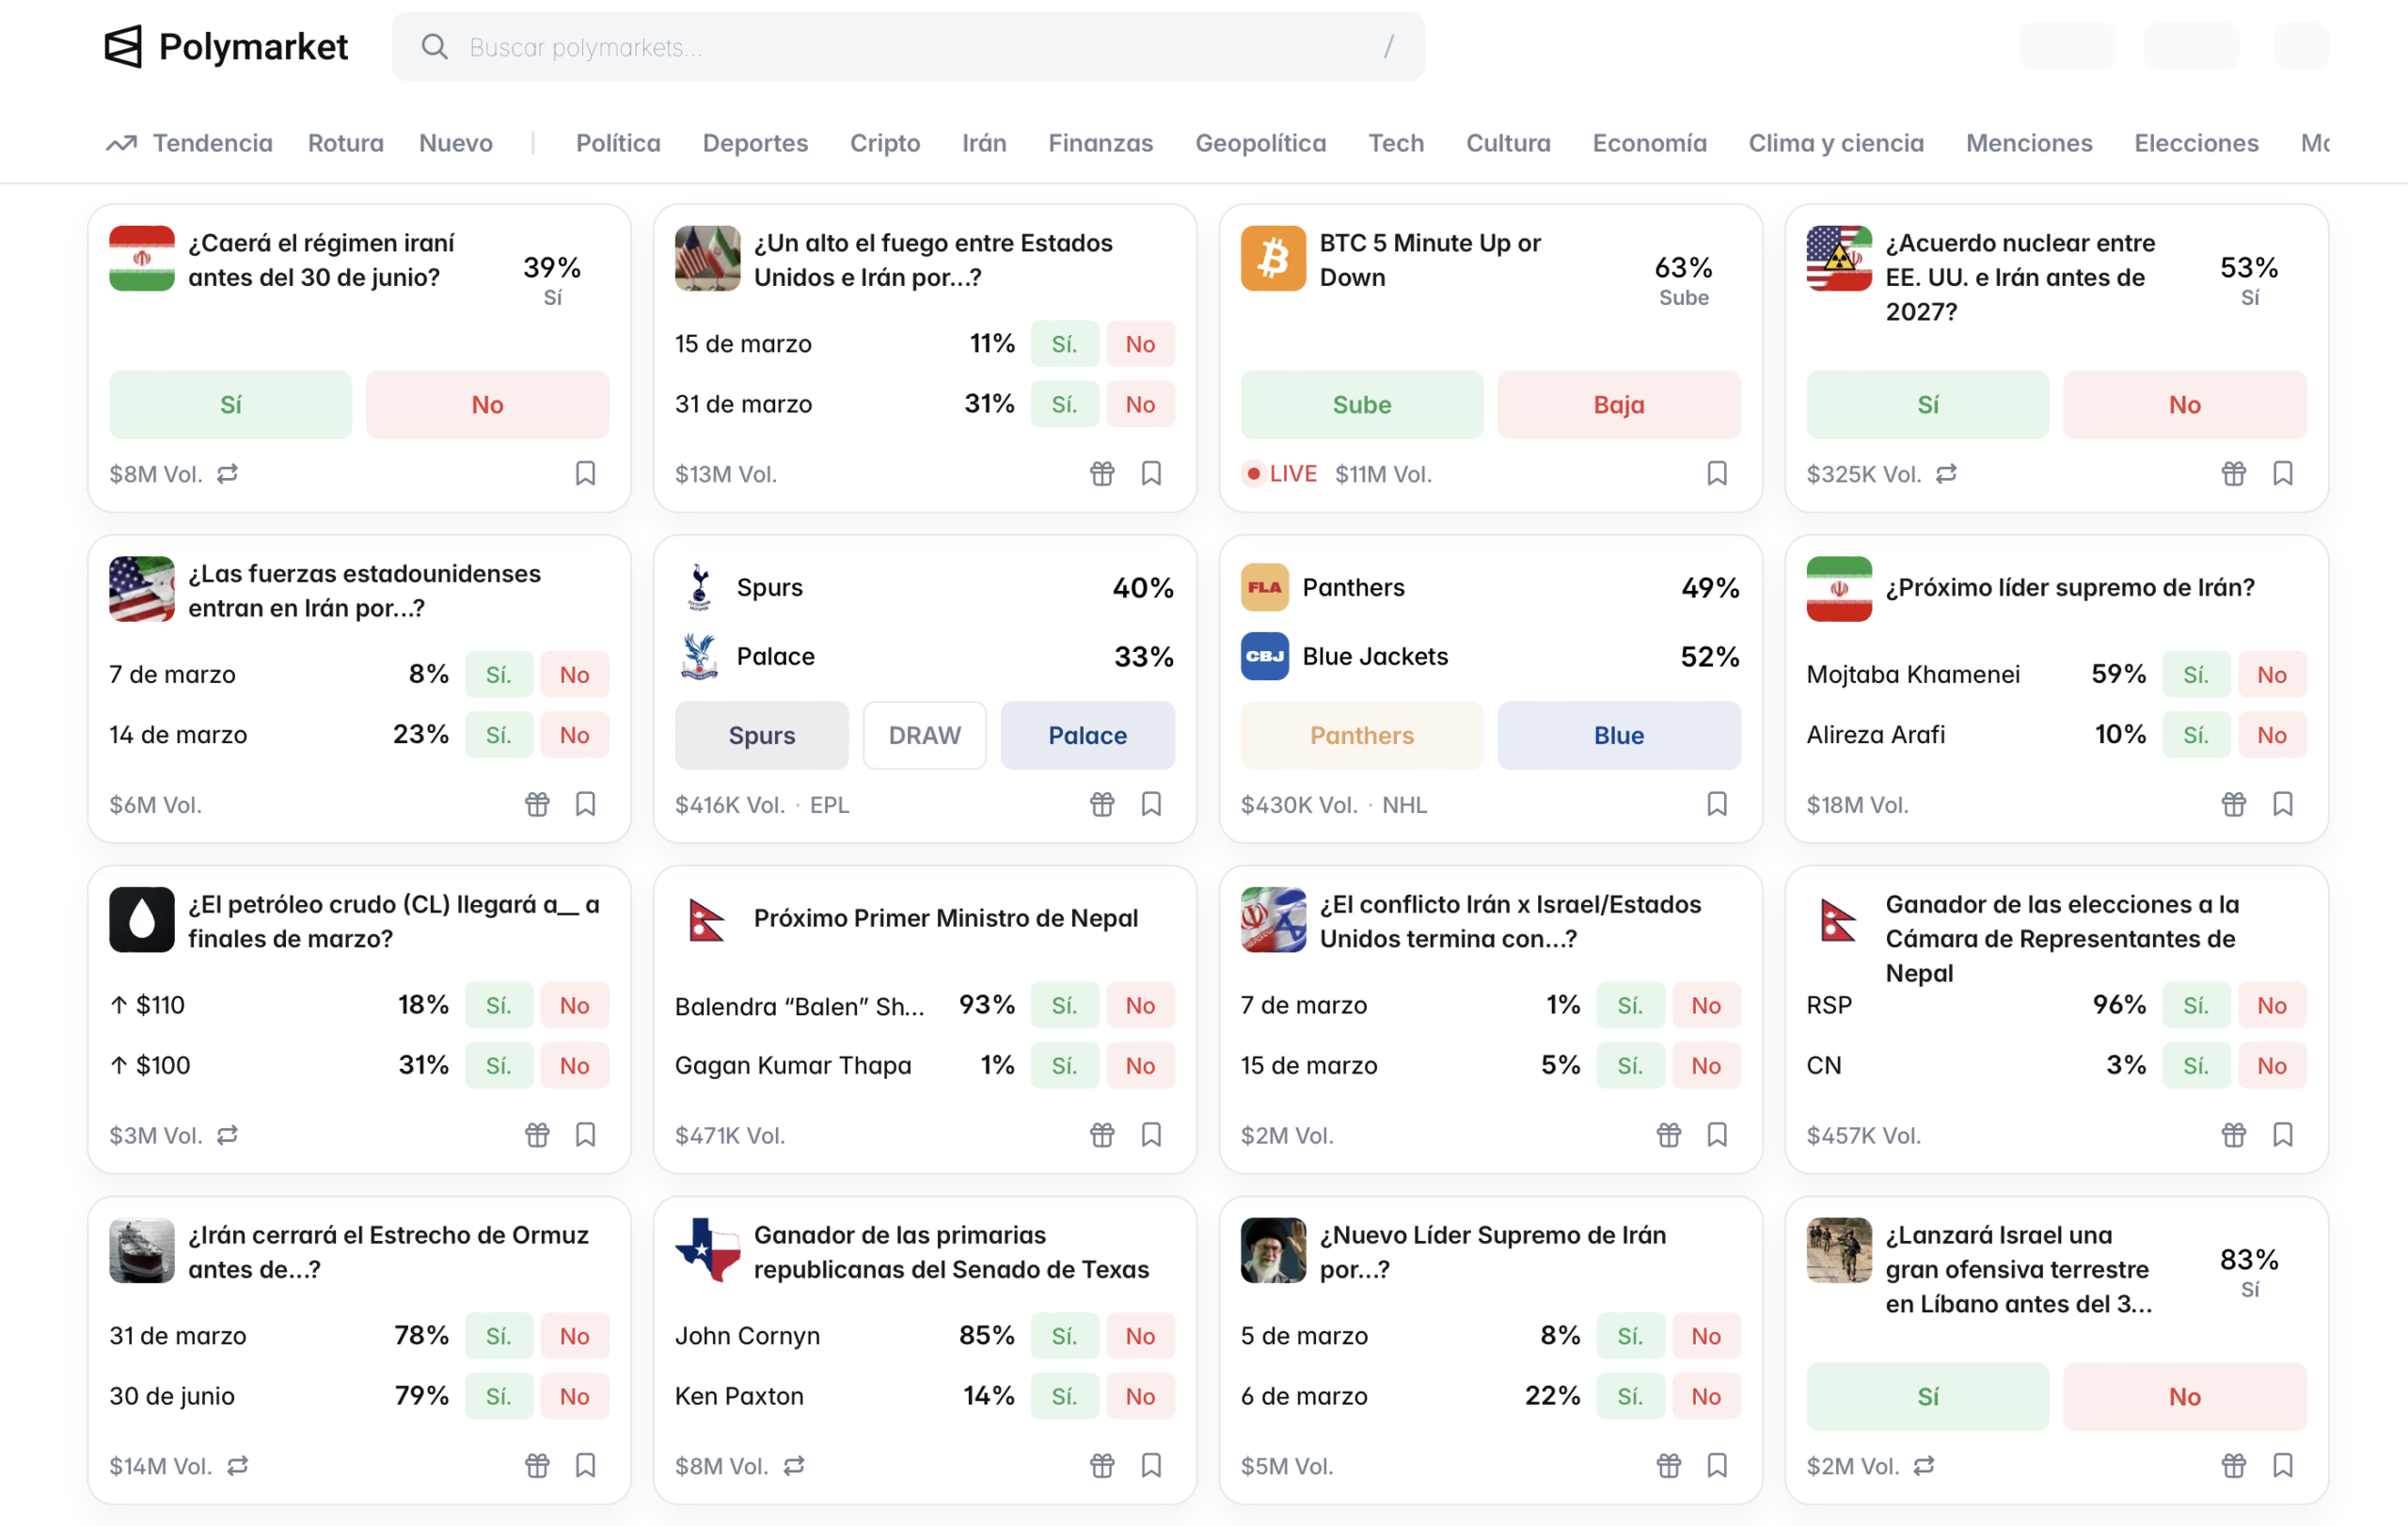Open the Strait of Hormuz market thumbnail
The image size is (2408, 1526).
pos(141,1251)
